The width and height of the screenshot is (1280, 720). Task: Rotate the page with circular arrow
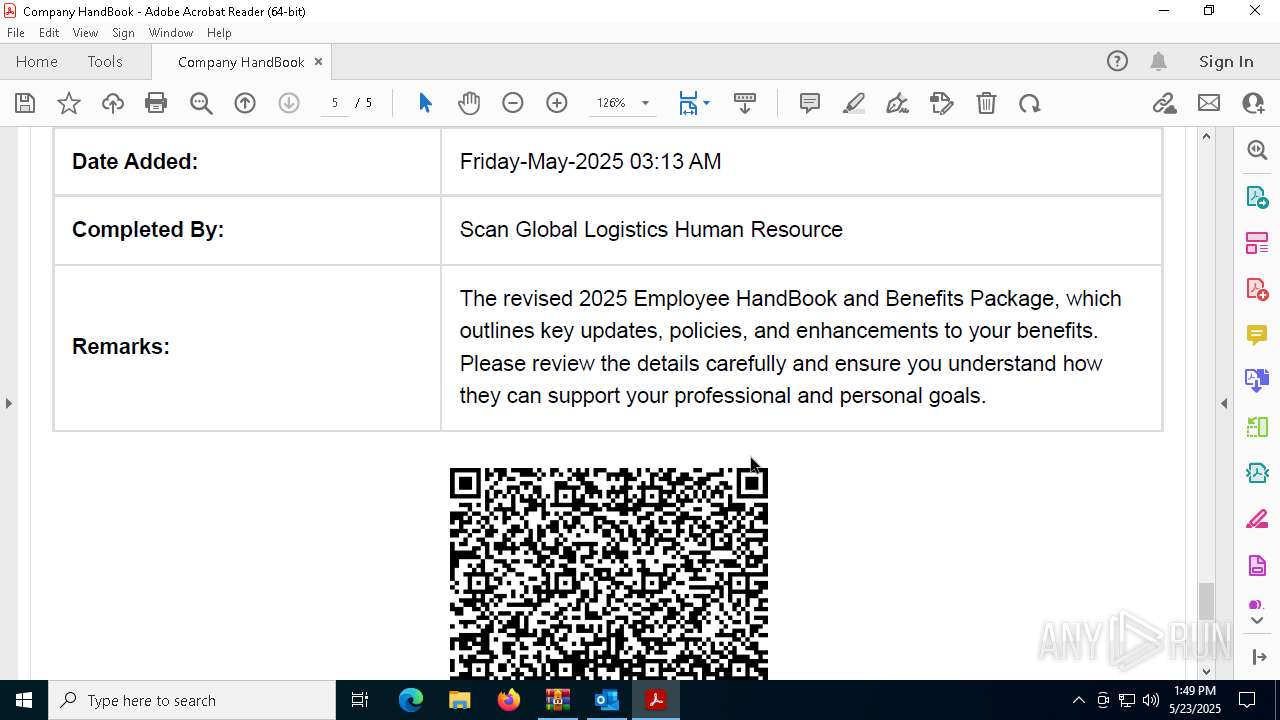(1030, 103)
